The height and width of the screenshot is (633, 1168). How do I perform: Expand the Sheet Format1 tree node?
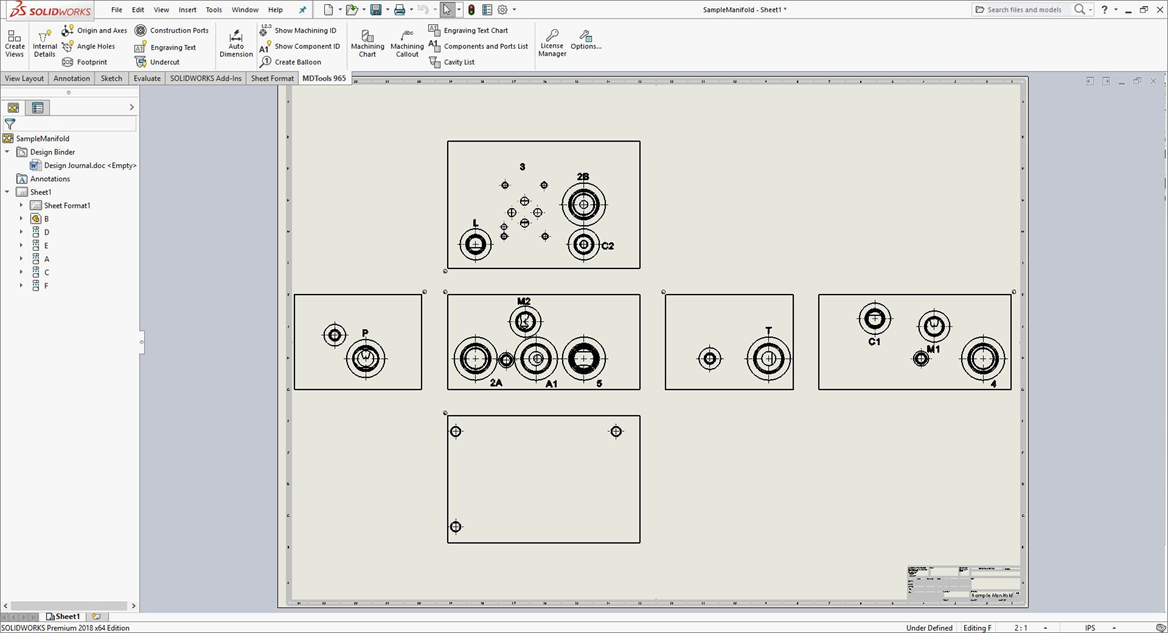pos(21,205)
